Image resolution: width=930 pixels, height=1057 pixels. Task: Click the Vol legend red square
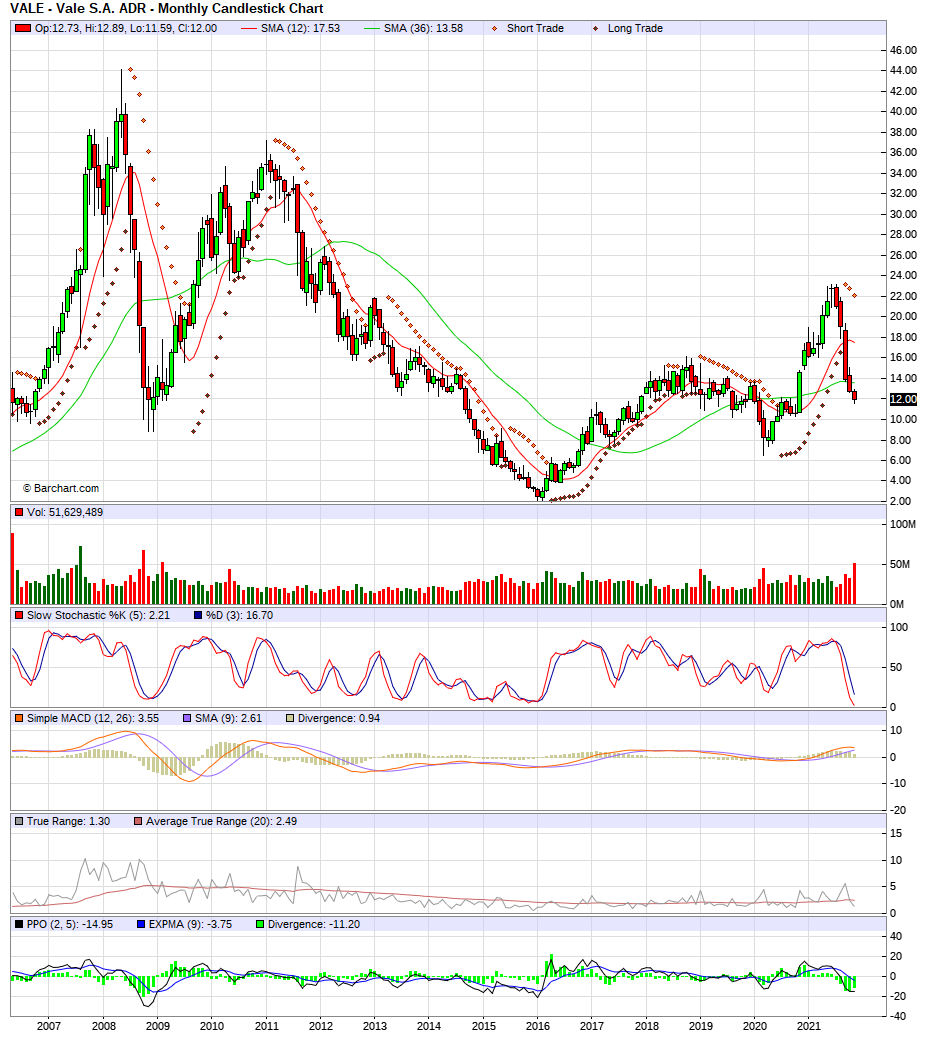click(x=20, y=512)
